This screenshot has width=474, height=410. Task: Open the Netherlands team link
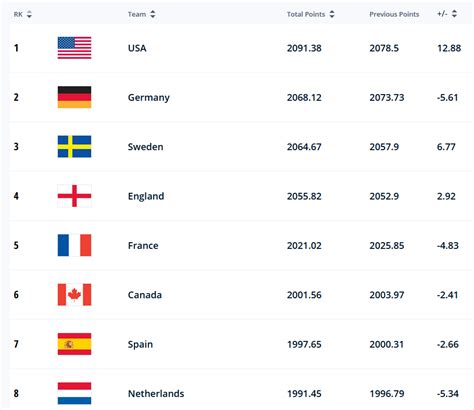[156, 393]
